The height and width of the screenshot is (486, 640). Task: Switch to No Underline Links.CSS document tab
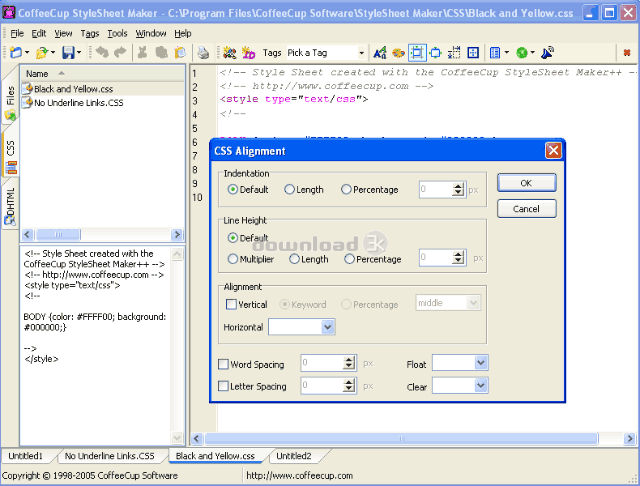109,455
